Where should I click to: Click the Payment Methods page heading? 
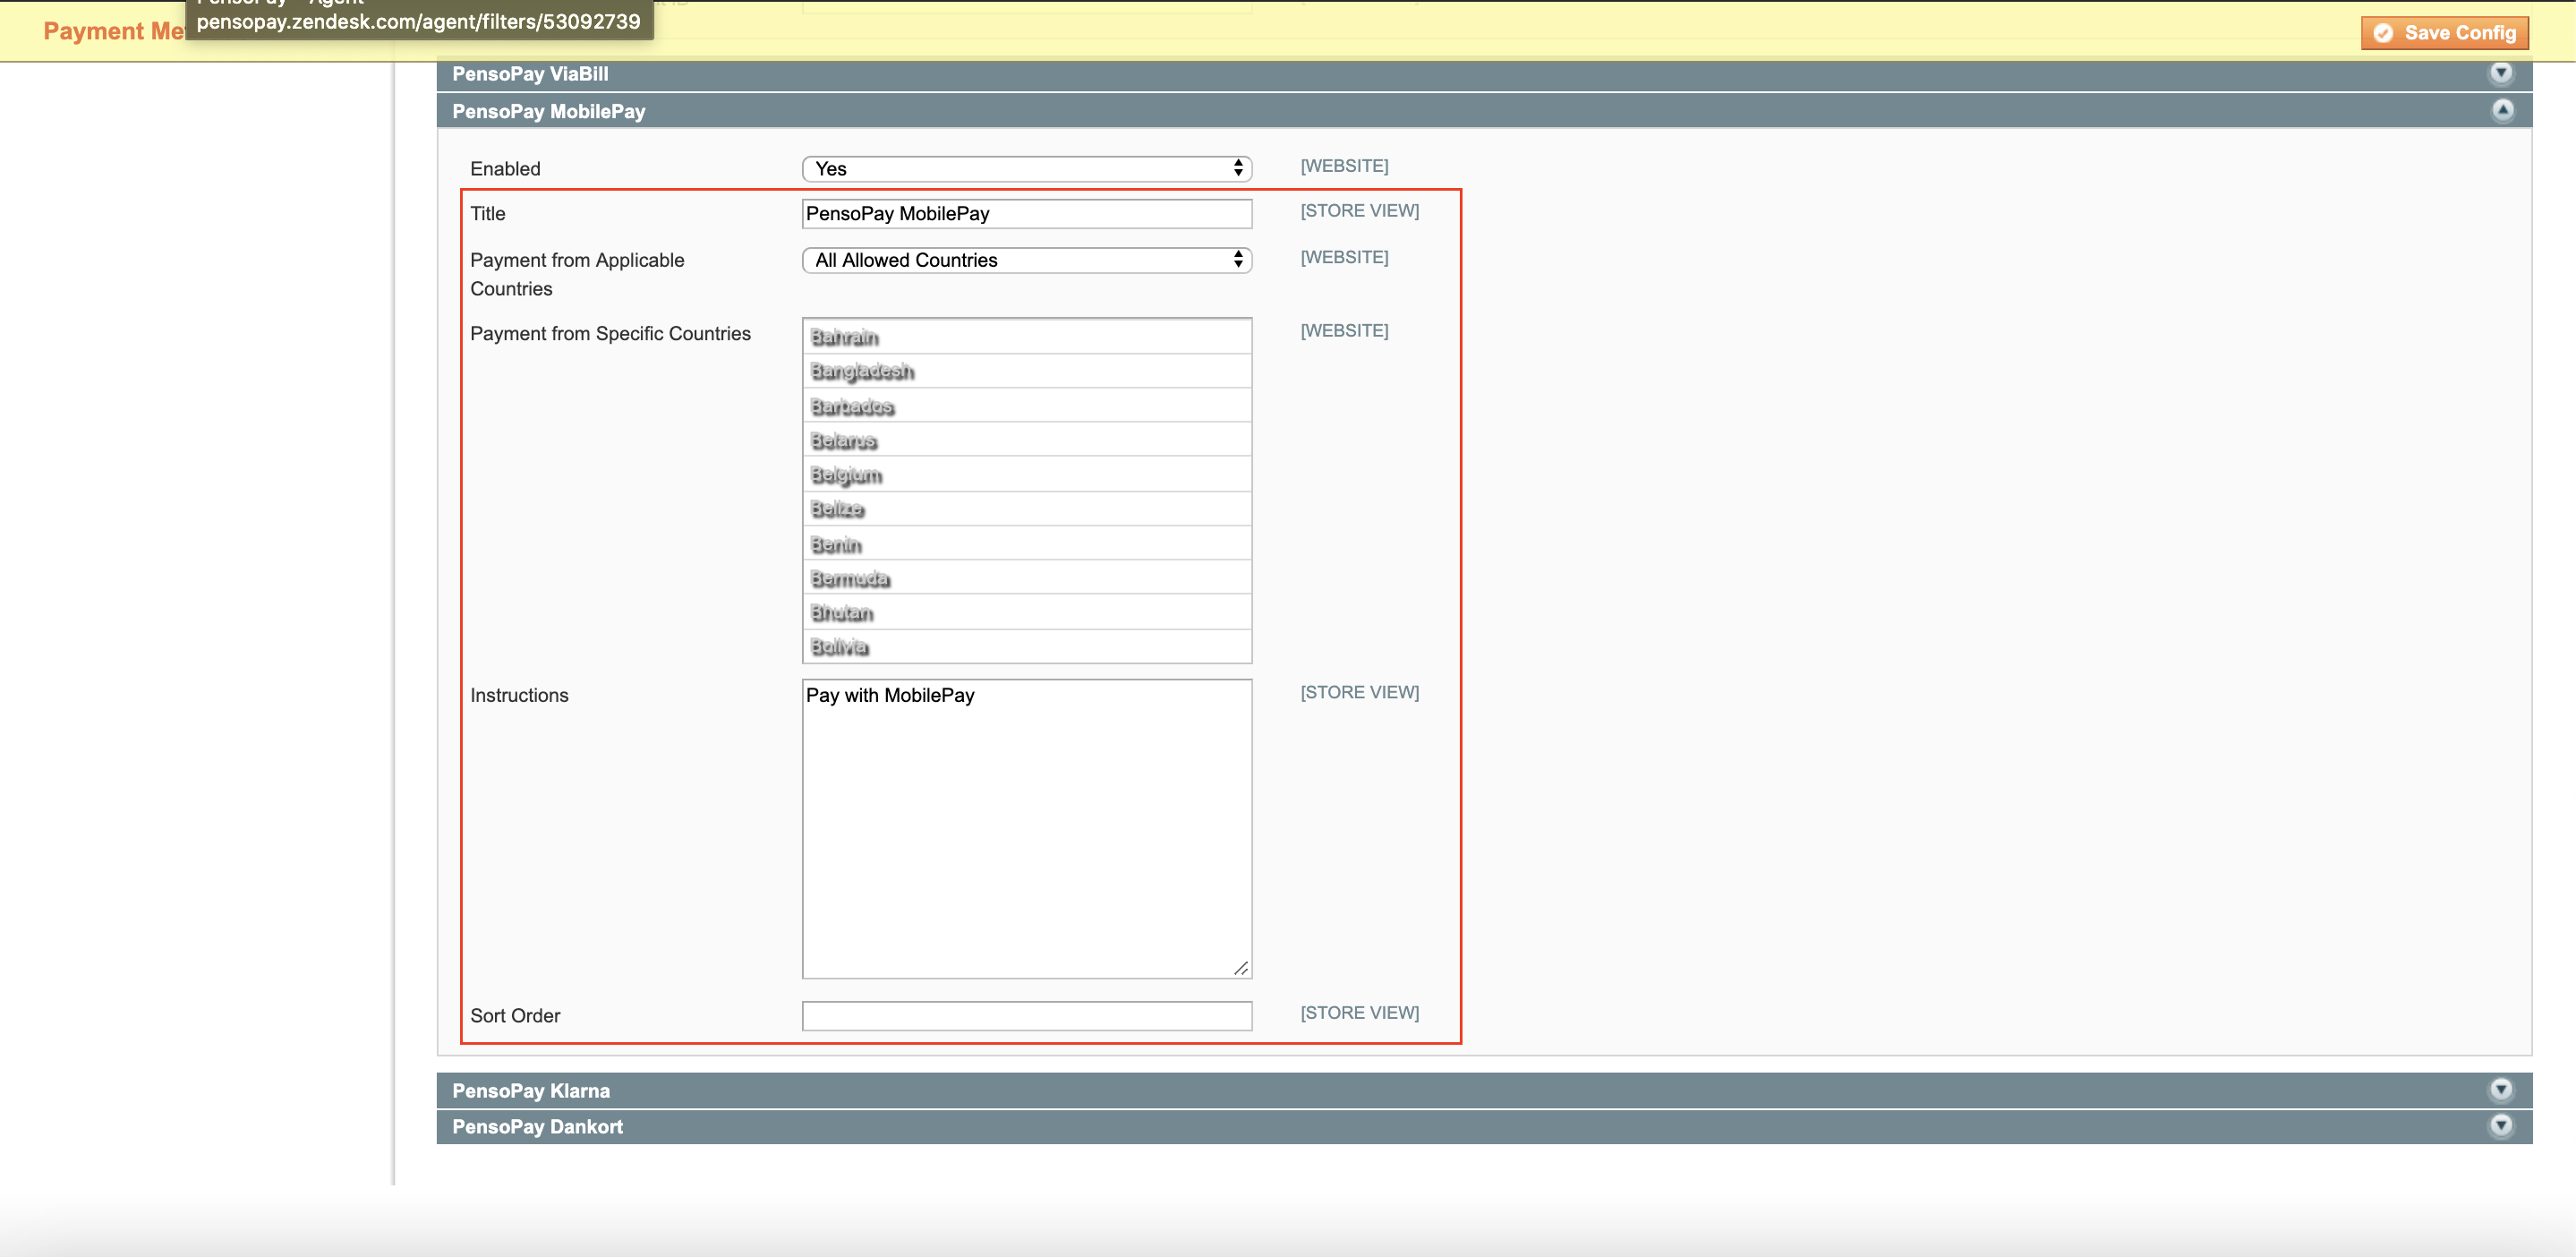pyautogui.click(x=113, y=31)
